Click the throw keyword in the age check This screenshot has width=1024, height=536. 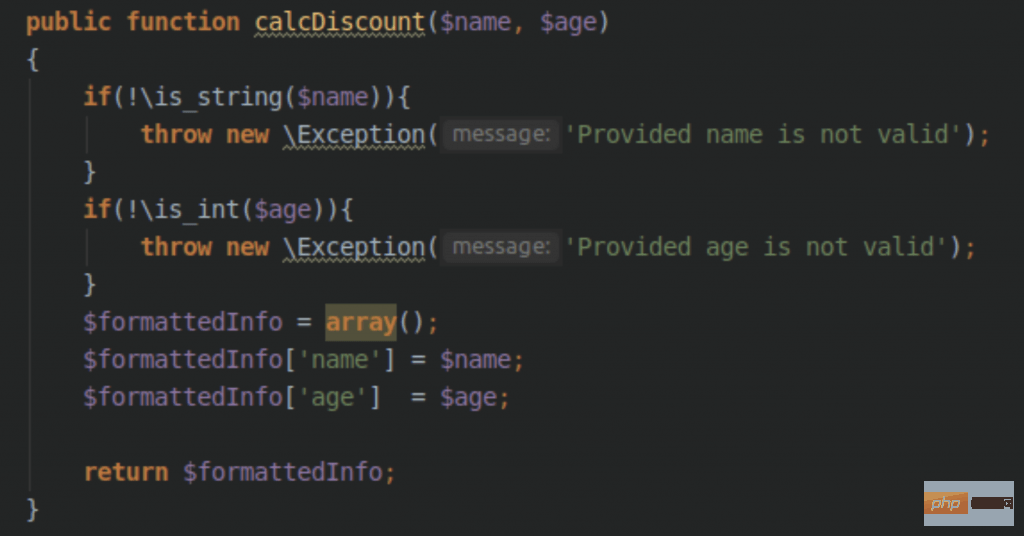[x=176, y=247]
